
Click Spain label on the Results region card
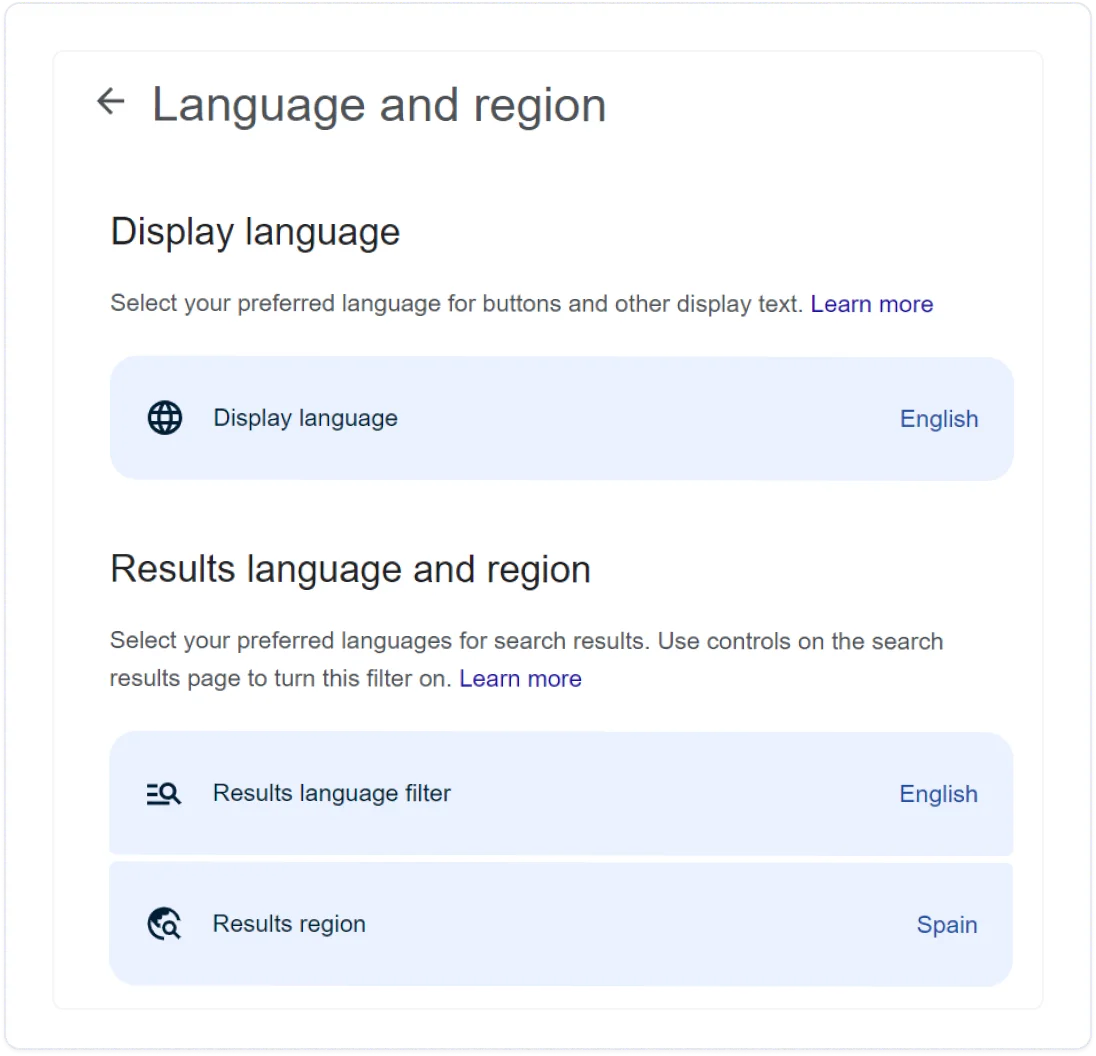point(946,925)
